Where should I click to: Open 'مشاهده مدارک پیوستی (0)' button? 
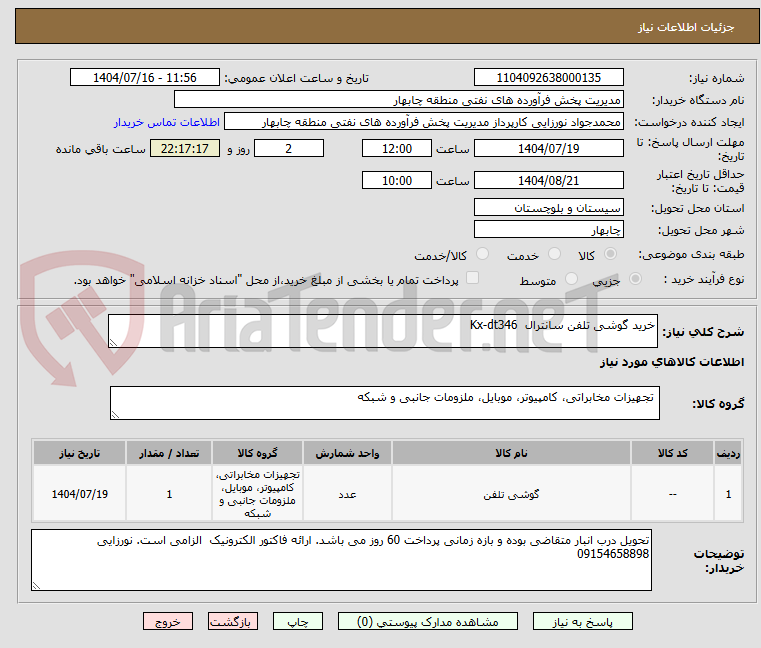[428, 622]
